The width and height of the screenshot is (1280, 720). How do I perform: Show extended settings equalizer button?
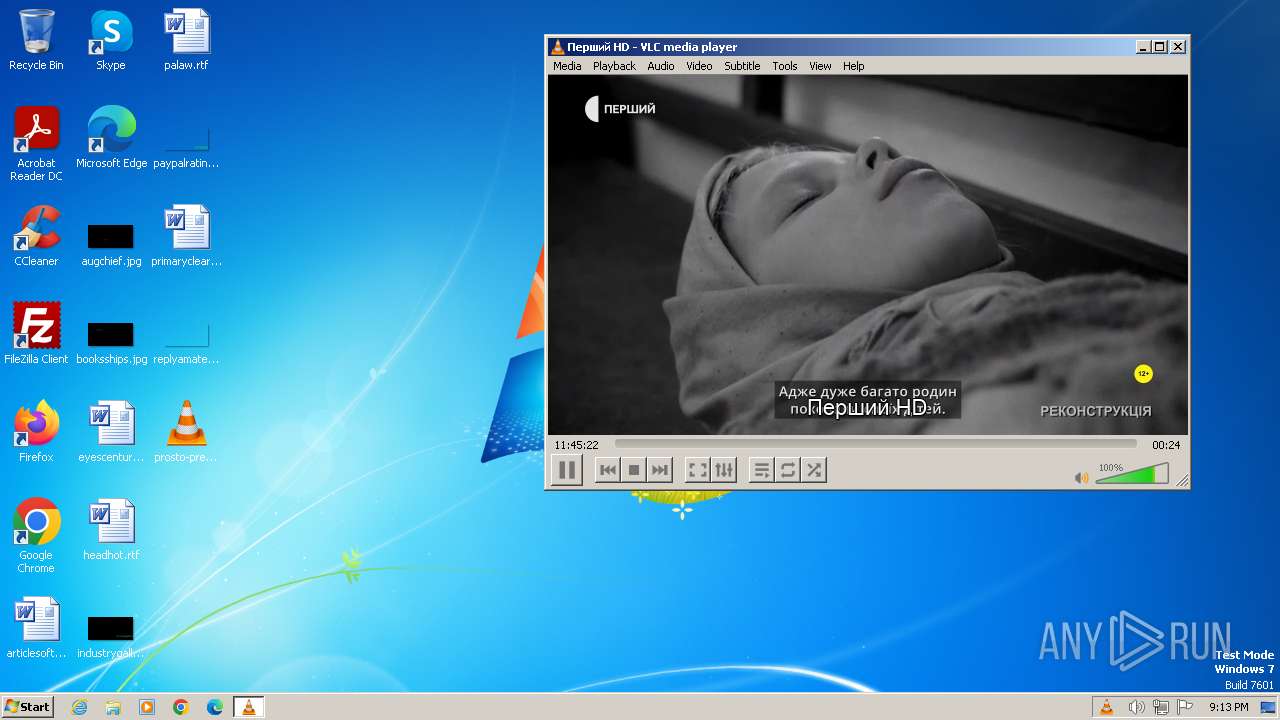pyautogui.click(x=724, y=470)
